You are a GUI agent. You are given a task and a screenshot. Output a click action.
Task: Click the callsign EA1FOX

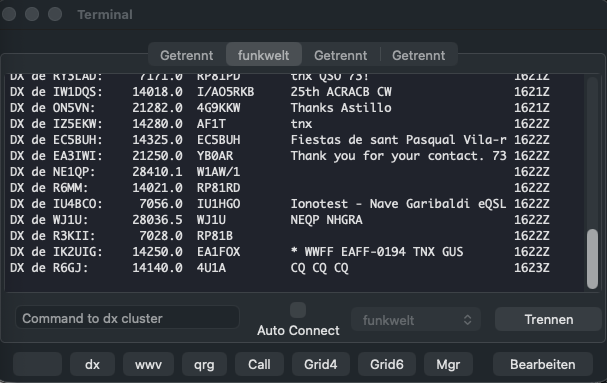[218, 252]
